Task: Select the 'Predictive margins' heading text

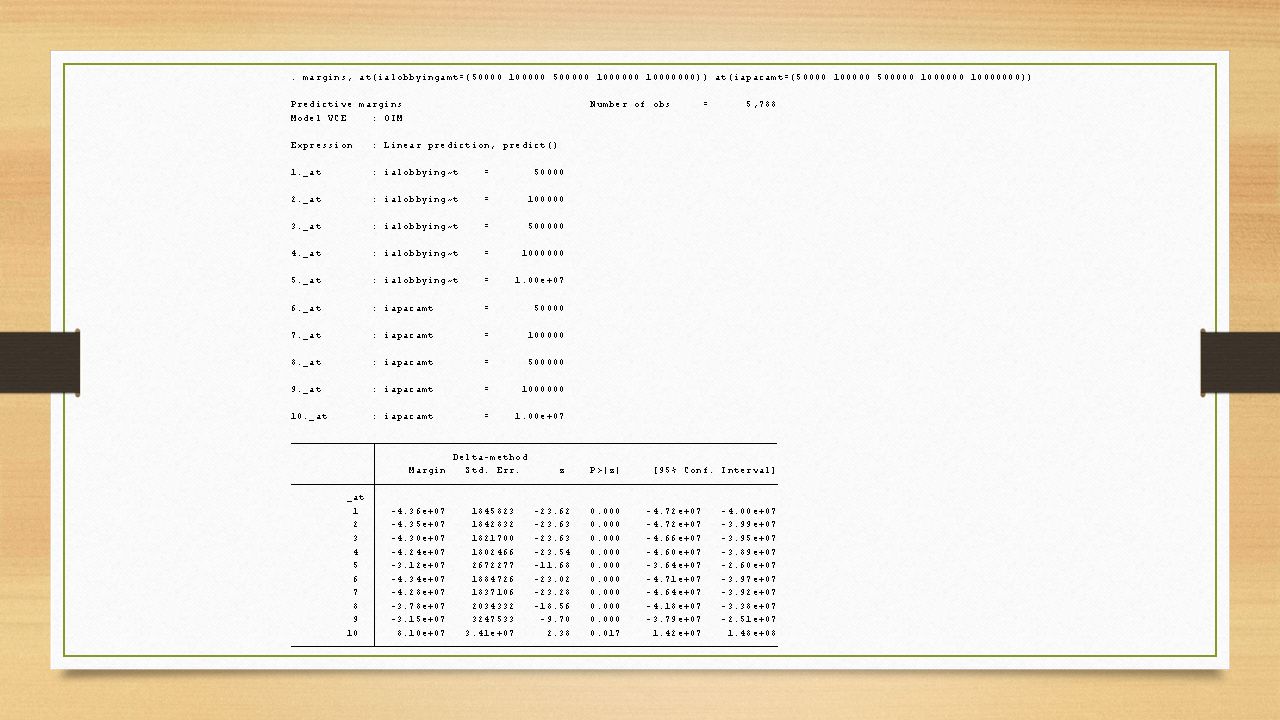Action: point(346,104)
